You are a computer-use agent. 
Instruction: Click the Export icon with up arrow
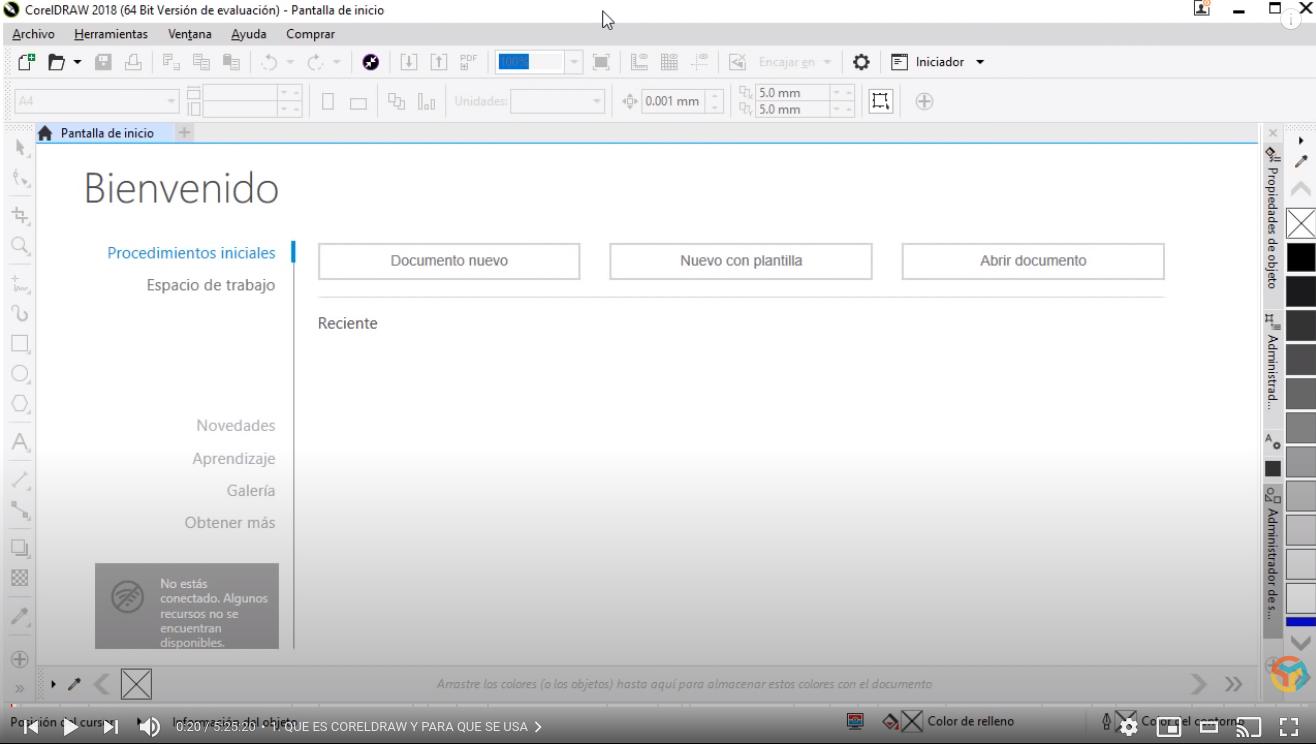tap(439, 62)
